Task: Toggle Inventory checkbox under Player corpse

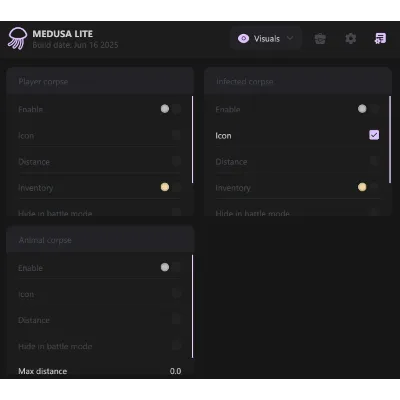Action: (177, 187)
